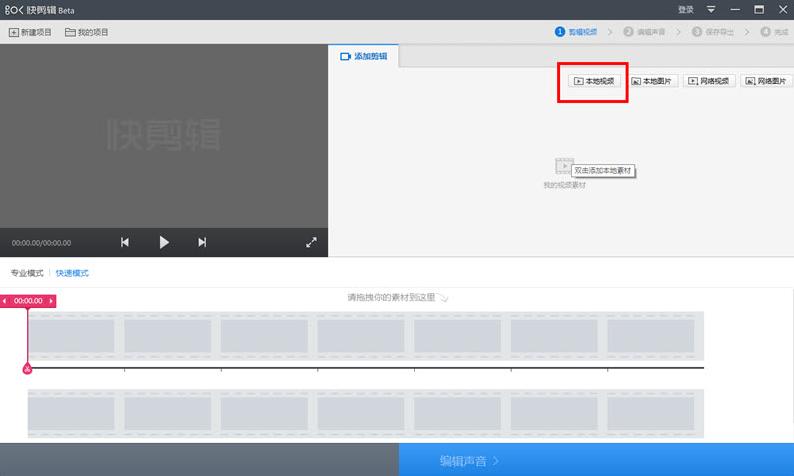Jump to previous frame in preview
Image resolution: width=794 pixels, height=476 pixels.
(x=125, y=242)
